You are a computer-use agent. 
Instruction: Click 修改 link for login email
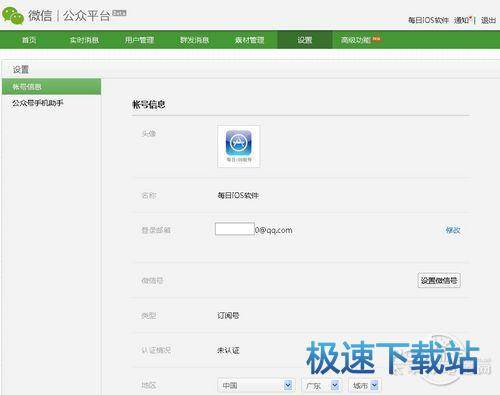click(453, 230)
